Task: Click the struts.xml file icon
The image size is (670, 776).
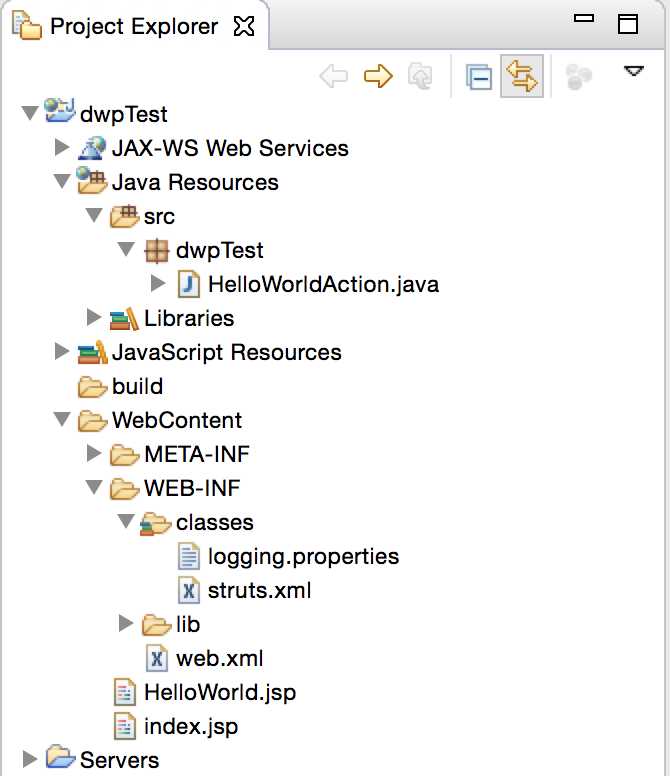Action: coord(188,590)
